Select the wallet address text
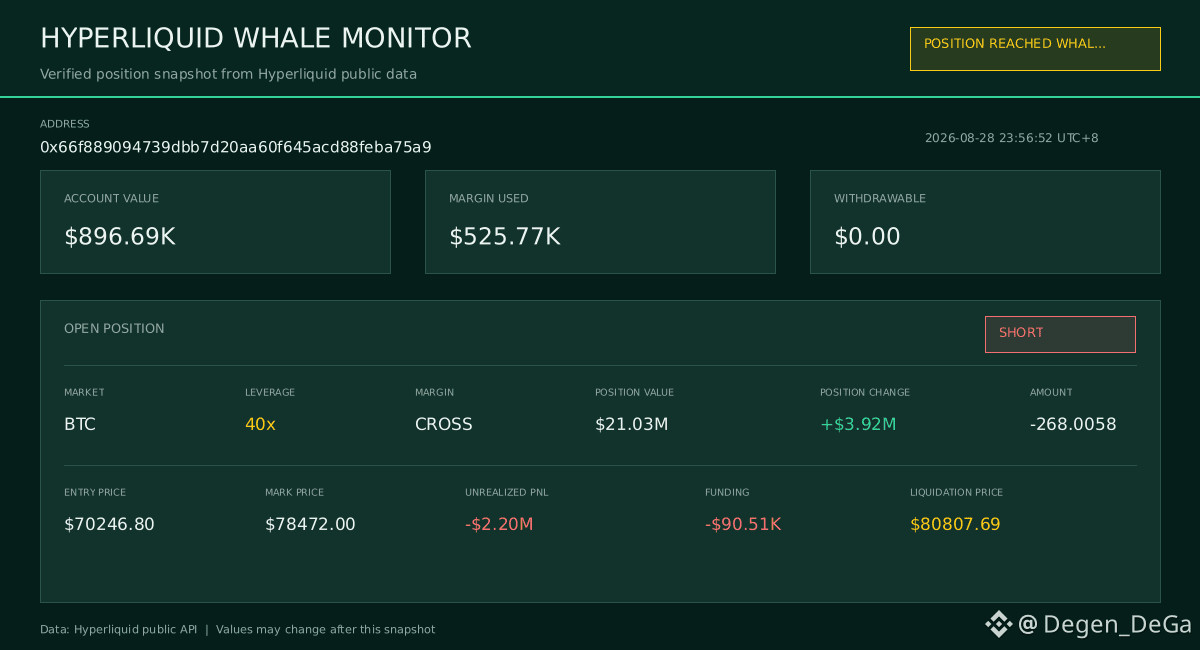The image size is (1200, 650). (x=236, y=147)
